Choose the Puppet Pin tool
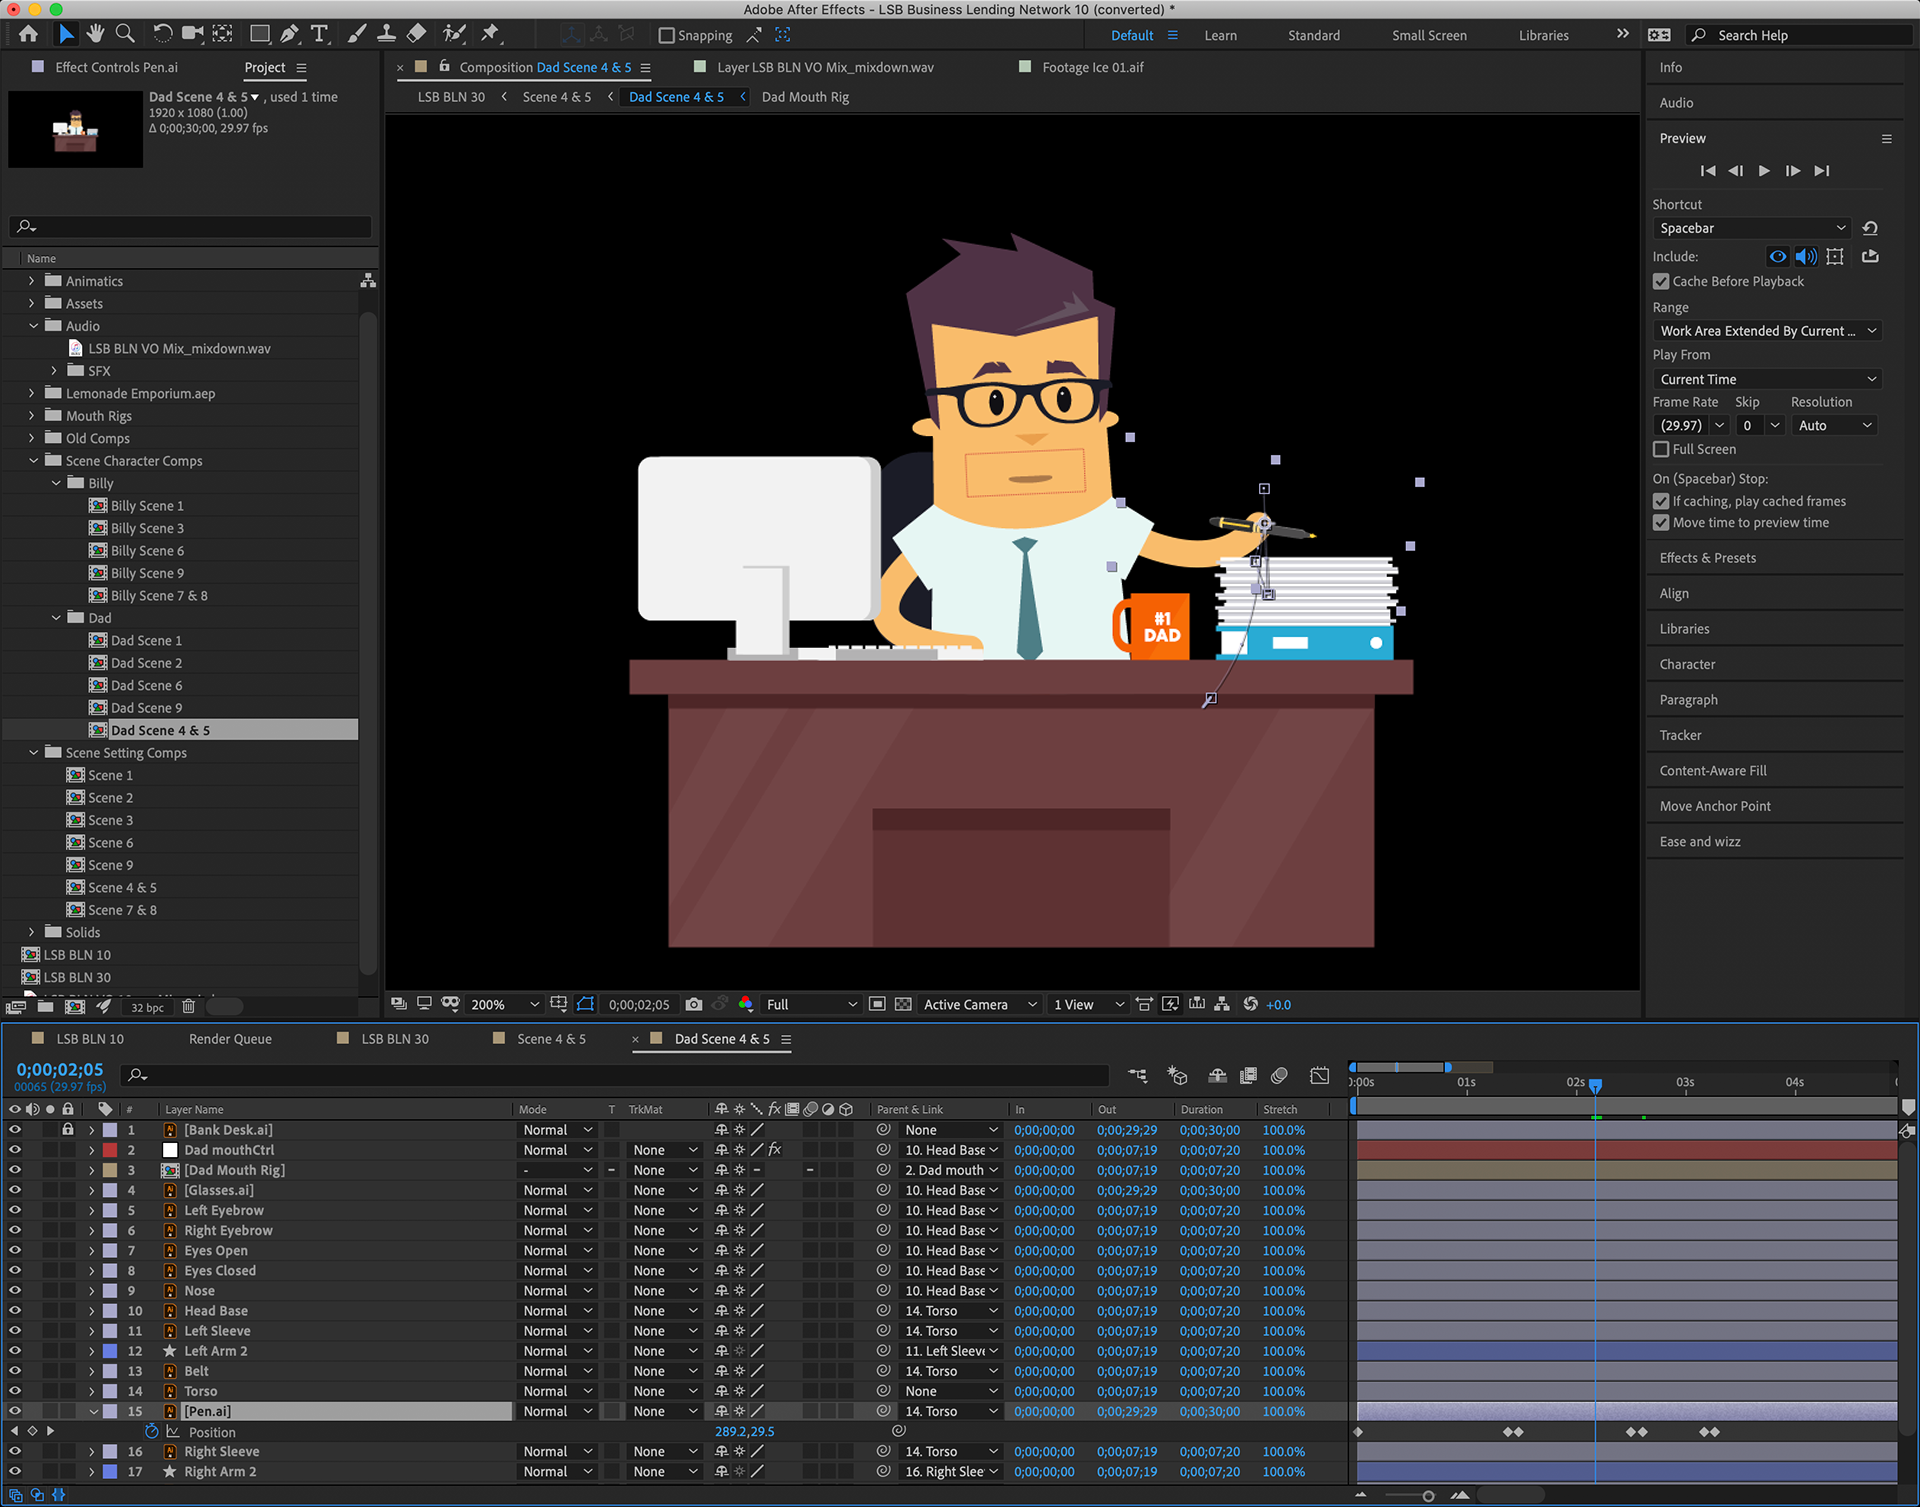 click(490, 34)
